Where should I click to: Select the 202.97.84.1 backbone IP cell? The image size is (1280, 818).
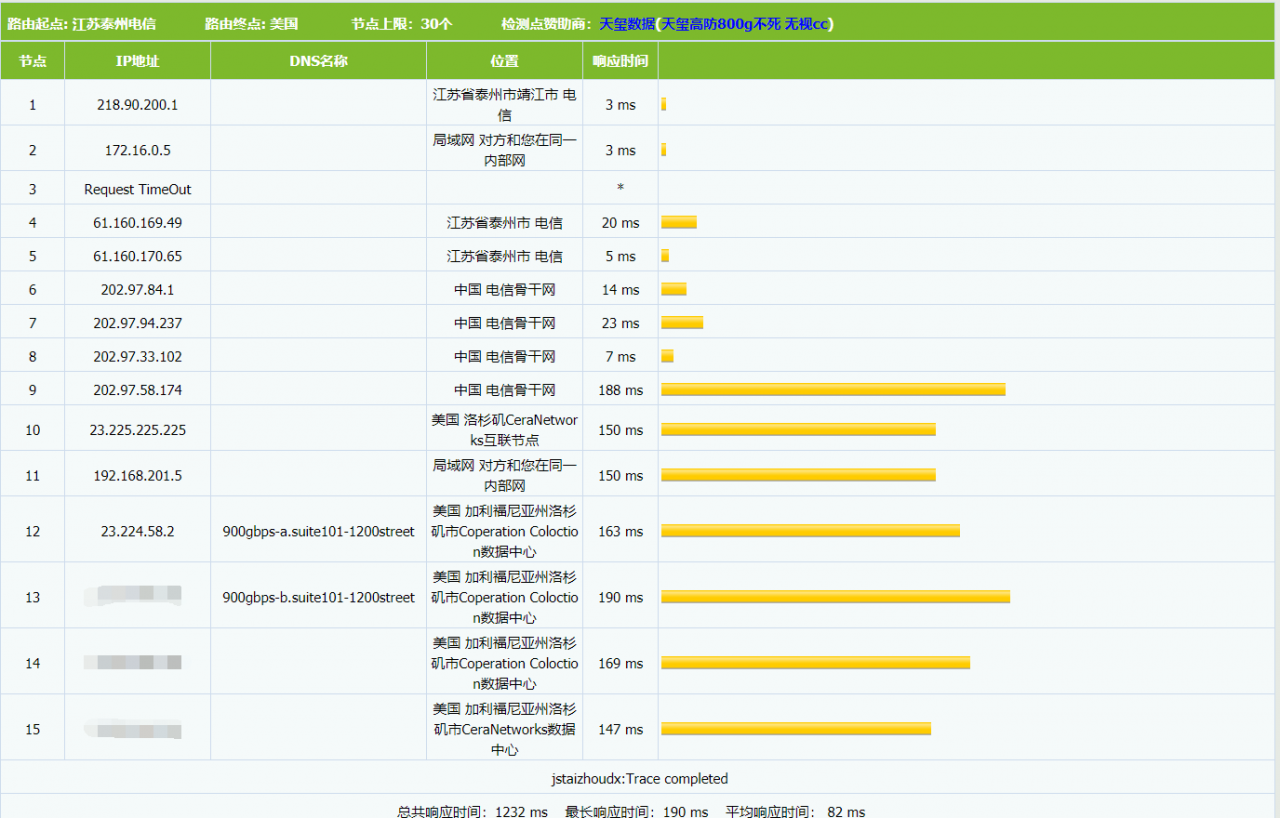pyautogui.click(x=136, y=289)
